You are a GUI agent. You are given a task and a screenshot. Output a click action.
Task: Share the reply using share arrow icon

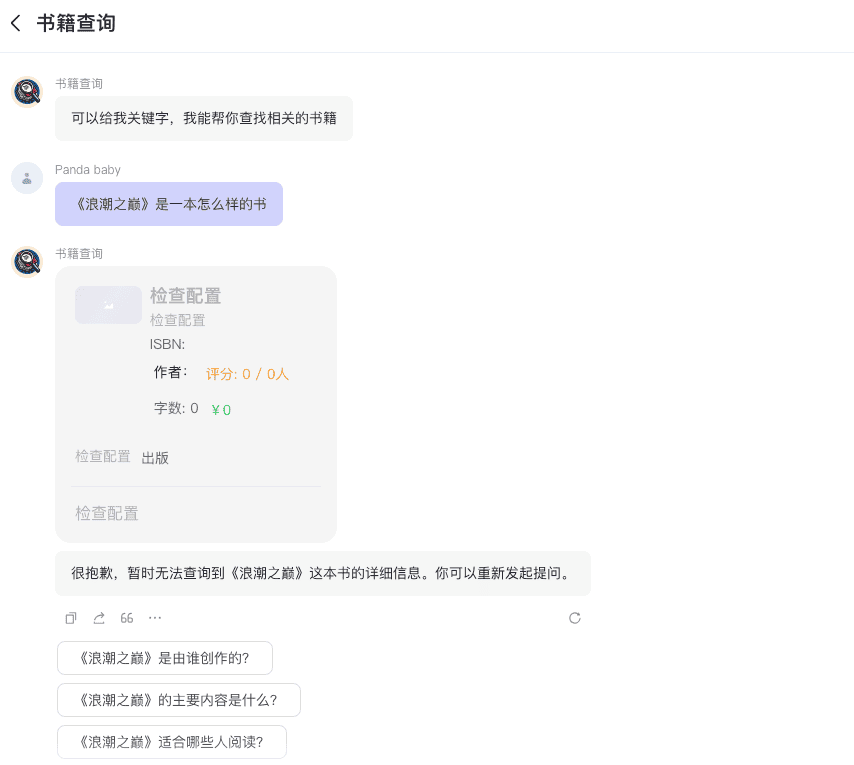[99, 618]
